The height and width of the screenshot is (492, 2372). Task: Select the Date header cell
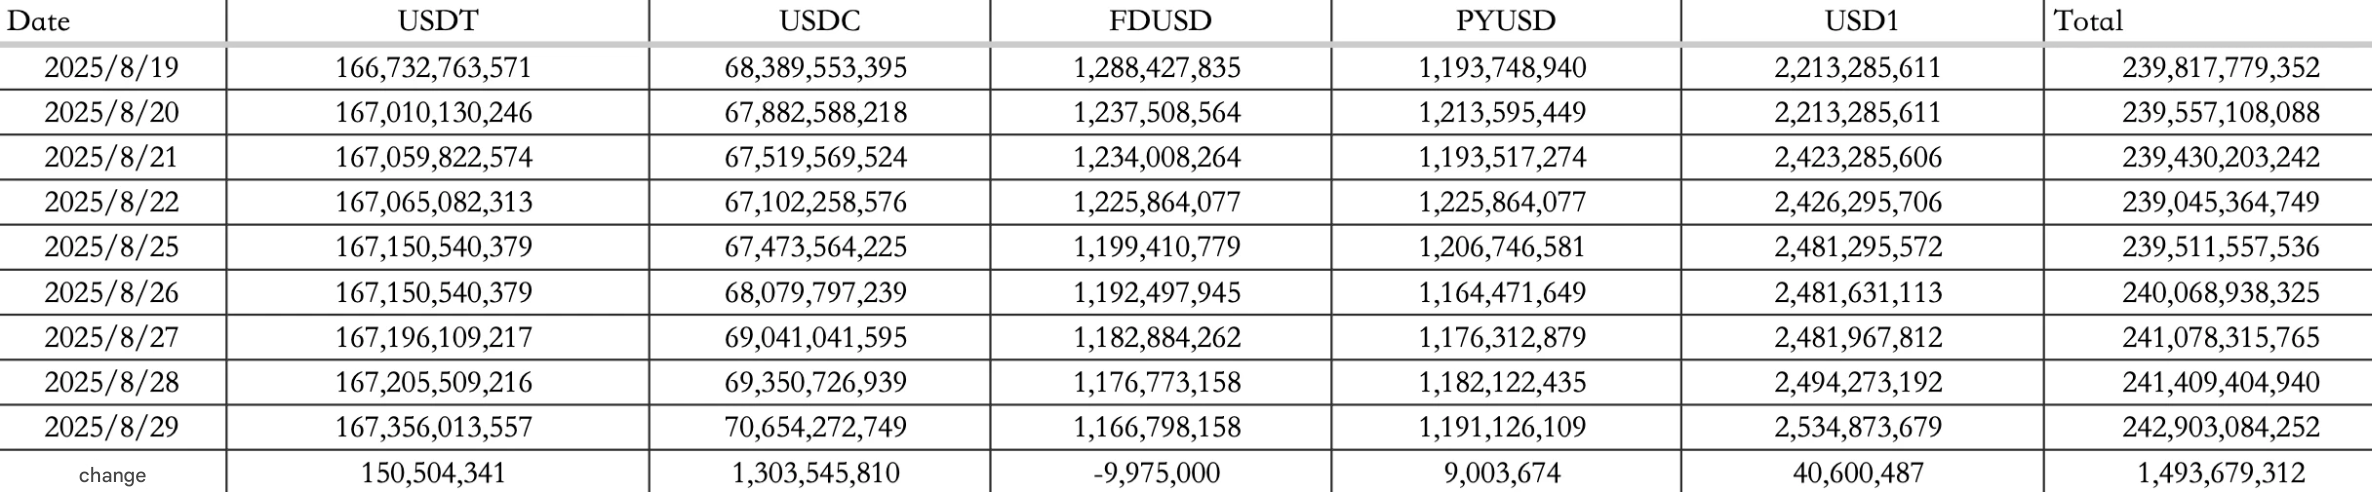(x=112, y=21)
